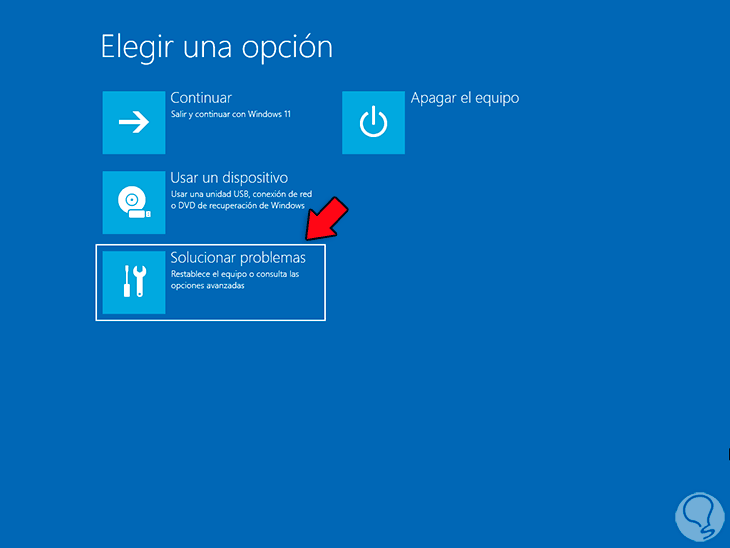The height and width of the screenshot is (548, 730).
Task: Click the red arrow annotation
Action: pos(326,218)
